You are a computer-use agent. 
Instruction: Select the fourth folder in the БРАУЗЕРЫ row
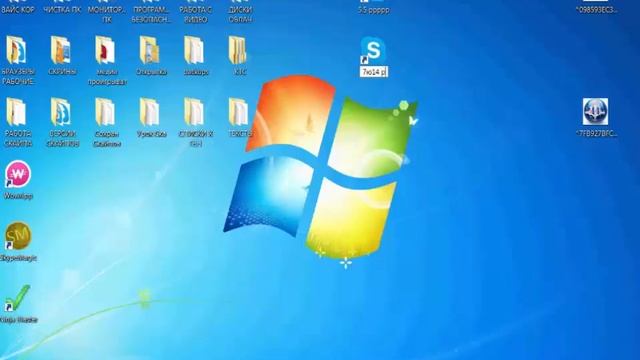pyautogui.click(x=150, y=51)
